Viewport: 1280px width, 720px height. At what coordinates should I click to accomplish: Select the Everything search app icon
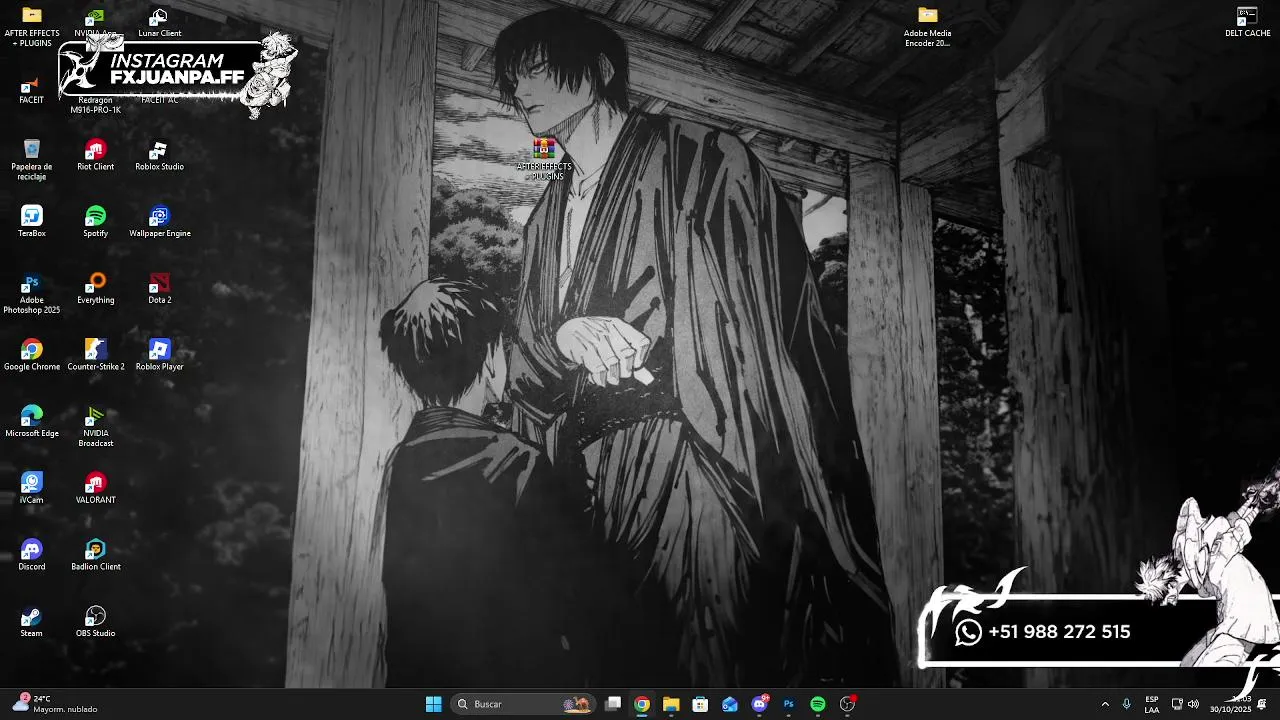(96, 289)
